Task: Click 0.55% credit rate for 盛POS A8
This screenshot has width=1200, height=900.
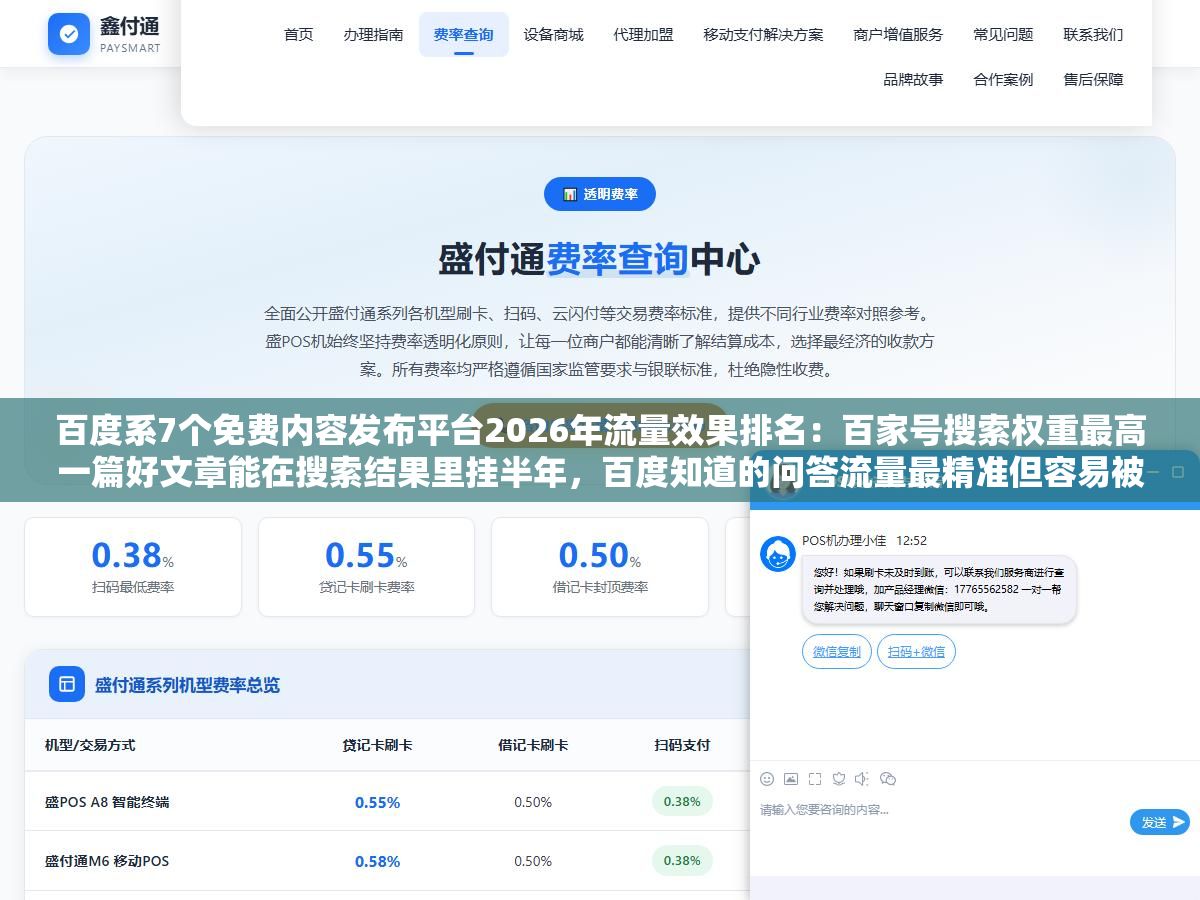Action: pyautogui.click(x=377, y=802)
